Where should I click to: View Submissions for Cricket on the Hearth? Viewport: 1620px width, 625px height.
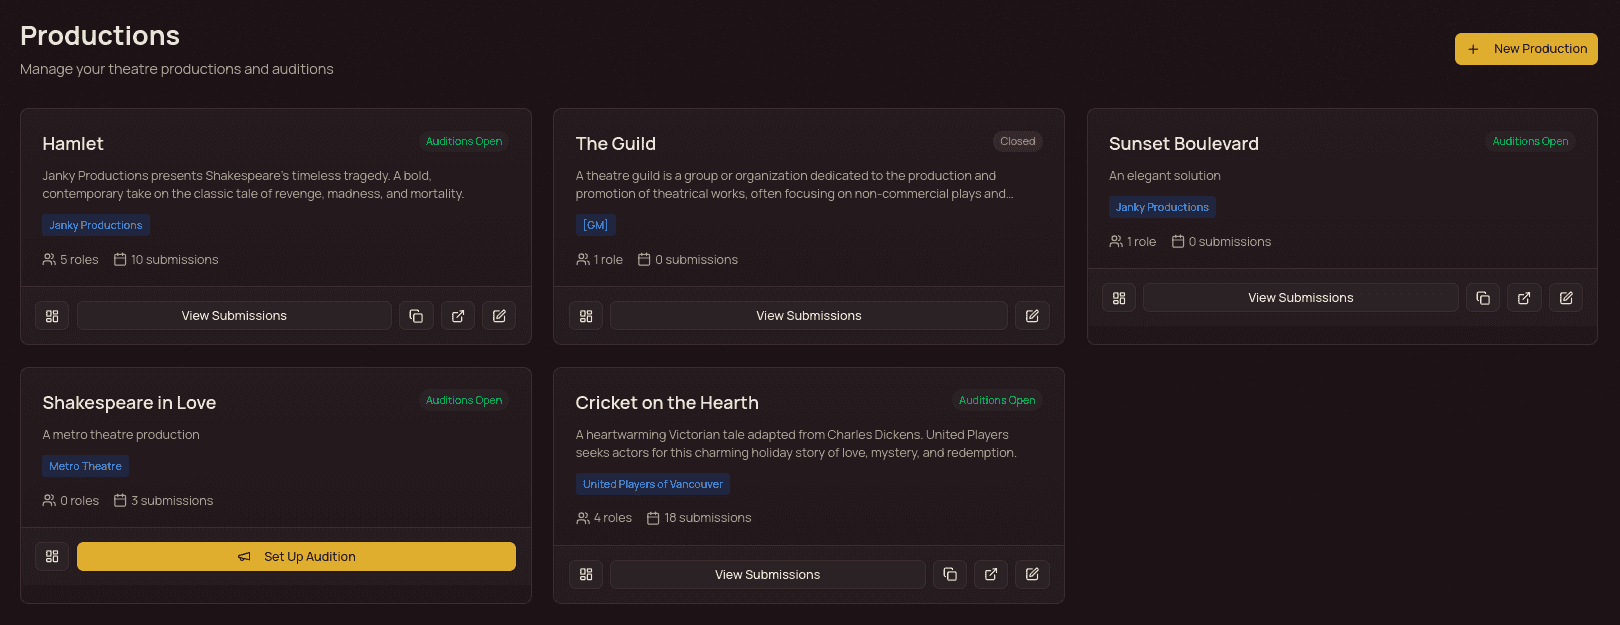coord(767,575)
